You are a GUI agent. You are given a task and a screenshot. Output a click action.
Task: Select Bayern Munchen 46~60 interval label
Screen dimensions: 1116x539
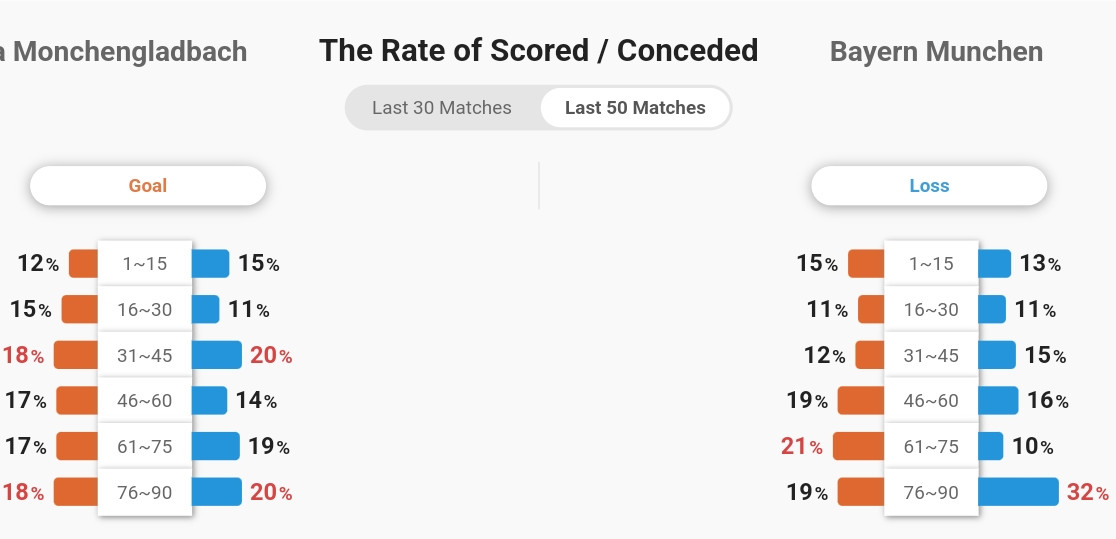click(931, 400)
